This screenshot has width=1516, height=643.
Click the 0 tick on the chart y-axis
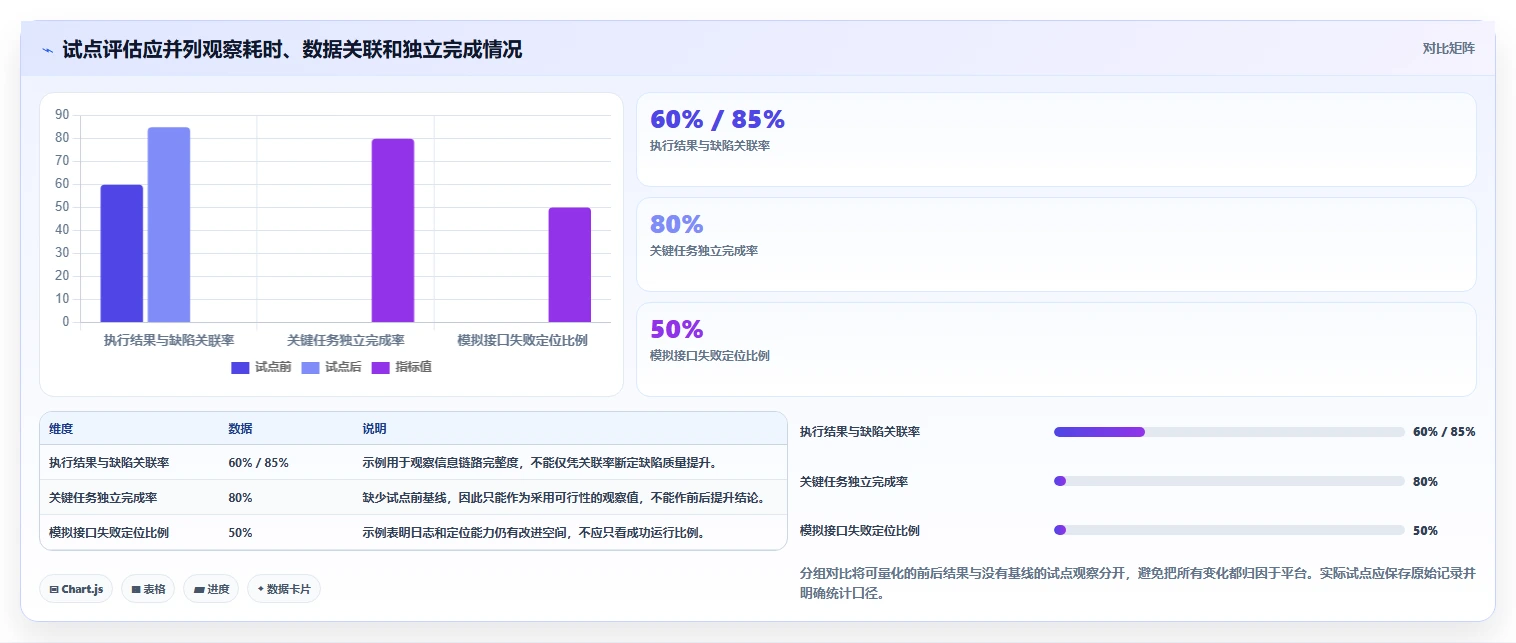66,322
